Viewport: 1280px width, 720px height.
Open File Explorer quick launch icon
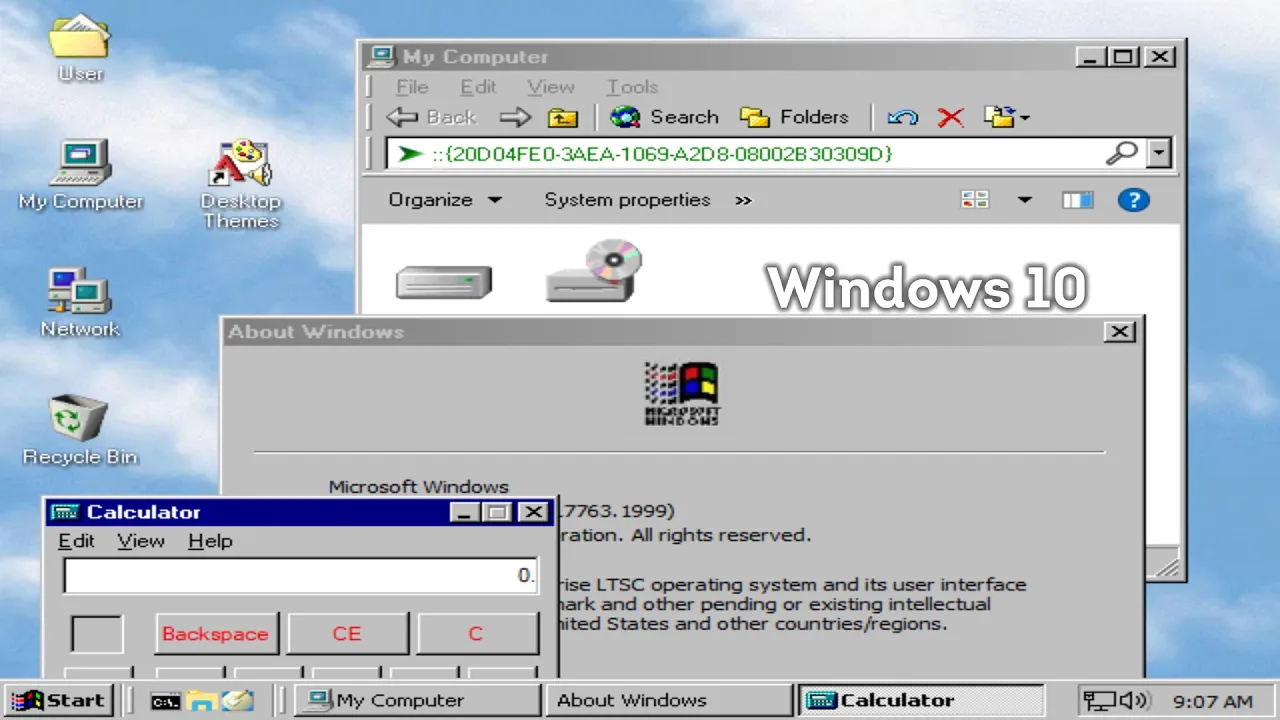coord(201,700)
